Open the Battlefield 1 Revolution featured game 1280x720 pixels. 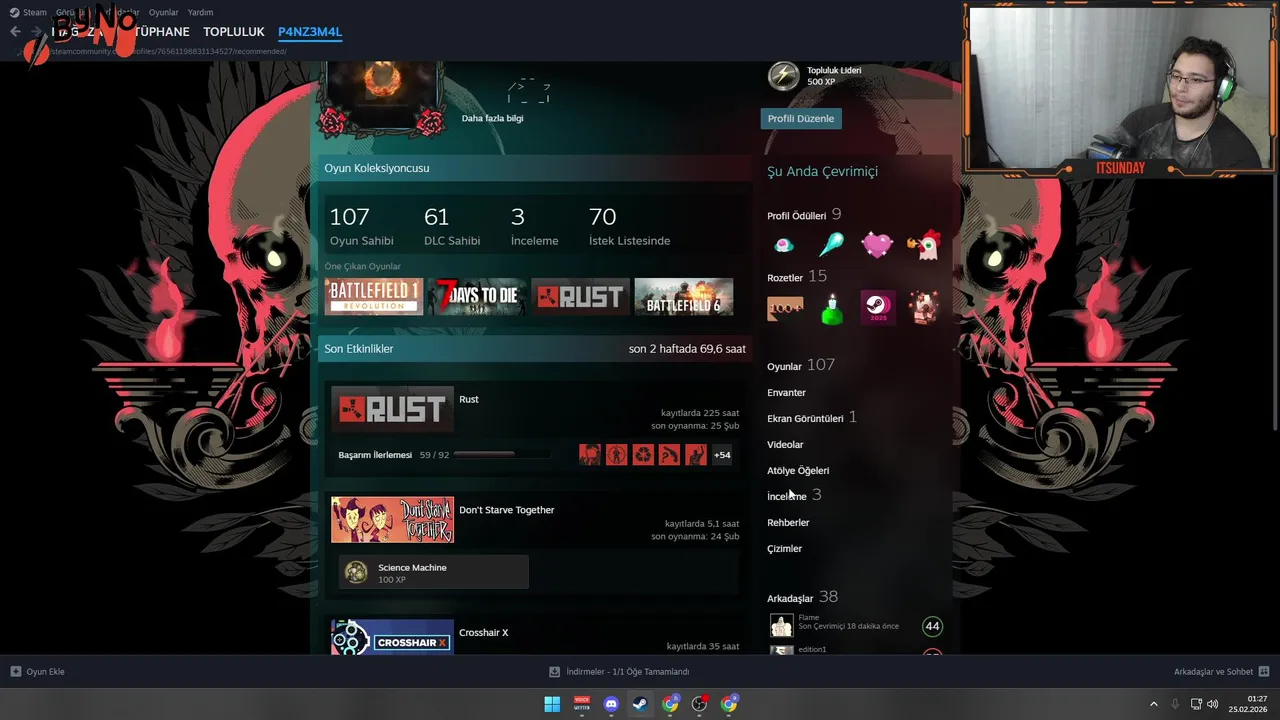click(x=374, y=297)
